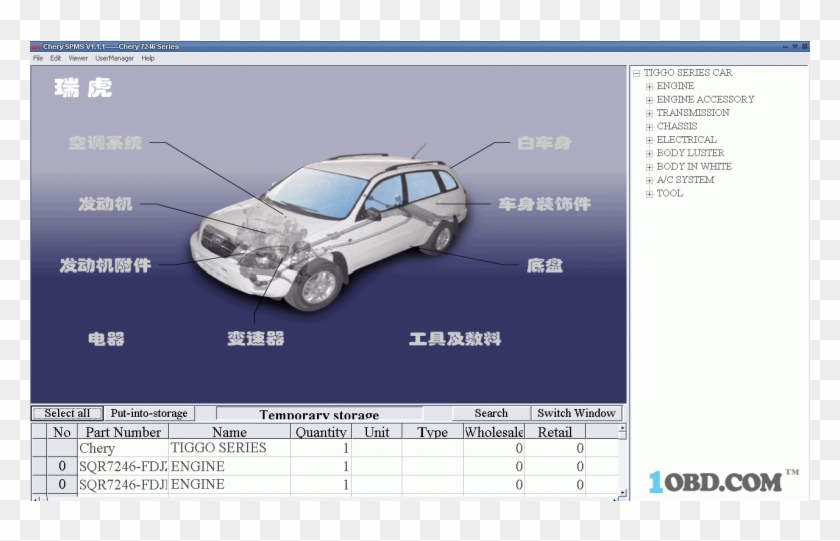
Task: Select ENGINE ACCESSORY in the tree
Action: [x=705, y=99]
